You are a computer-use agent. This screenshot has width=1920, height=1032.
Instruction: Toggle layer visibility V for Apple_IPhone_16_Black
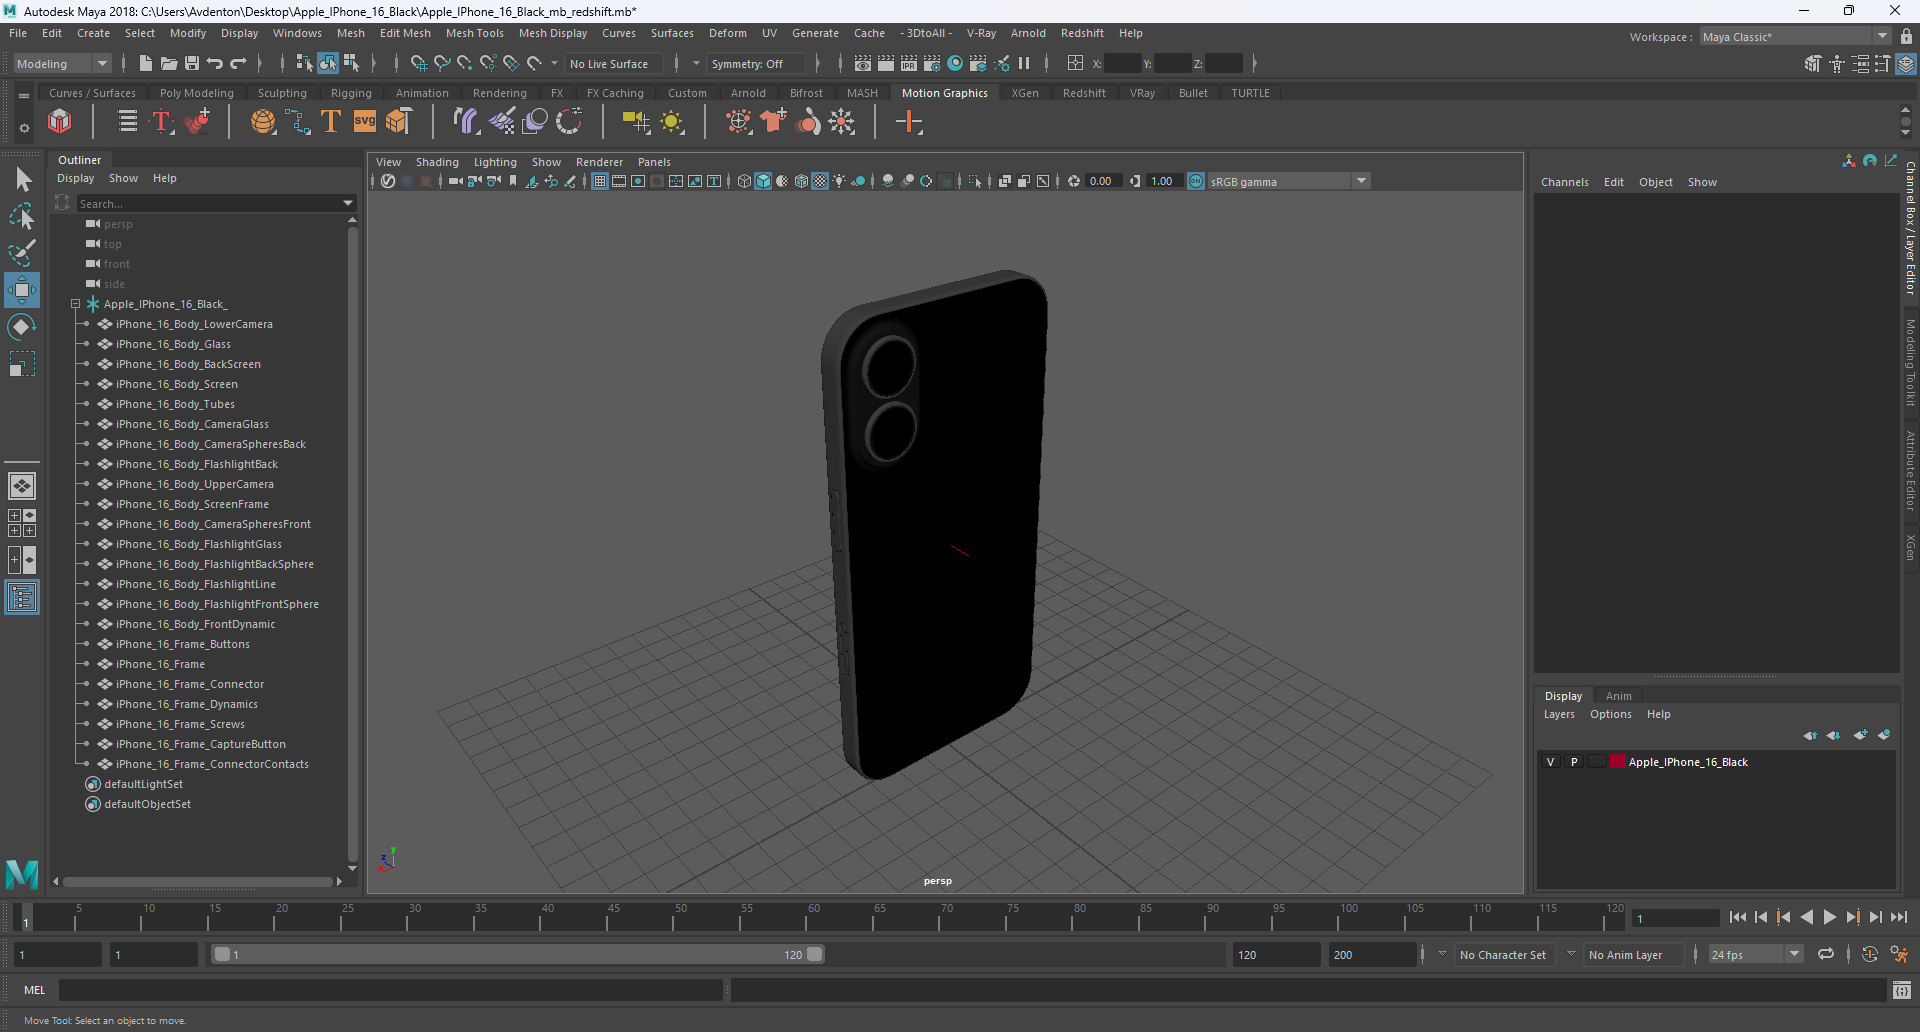(x=1551, y=762)
